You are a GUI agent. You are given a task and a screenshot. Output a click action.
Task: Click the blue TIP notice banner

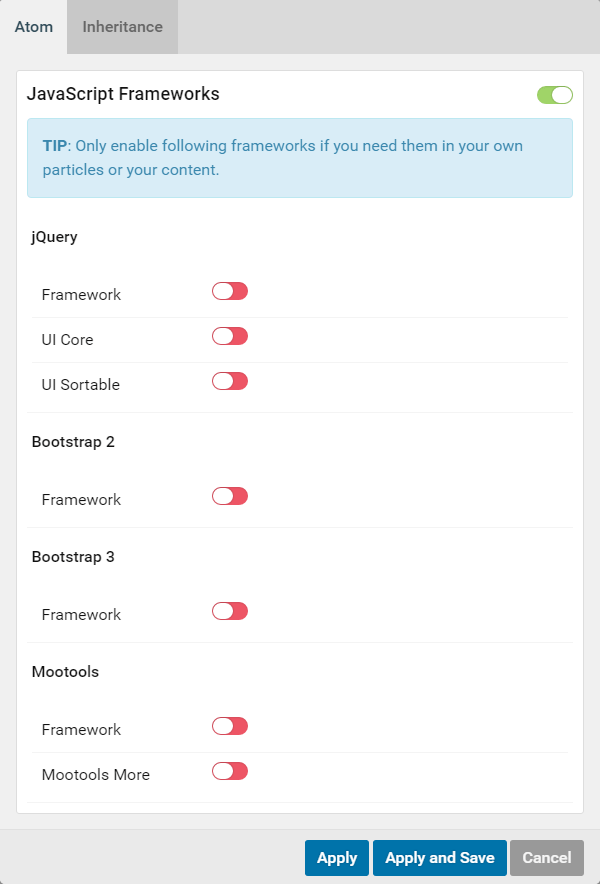point(300,157)
